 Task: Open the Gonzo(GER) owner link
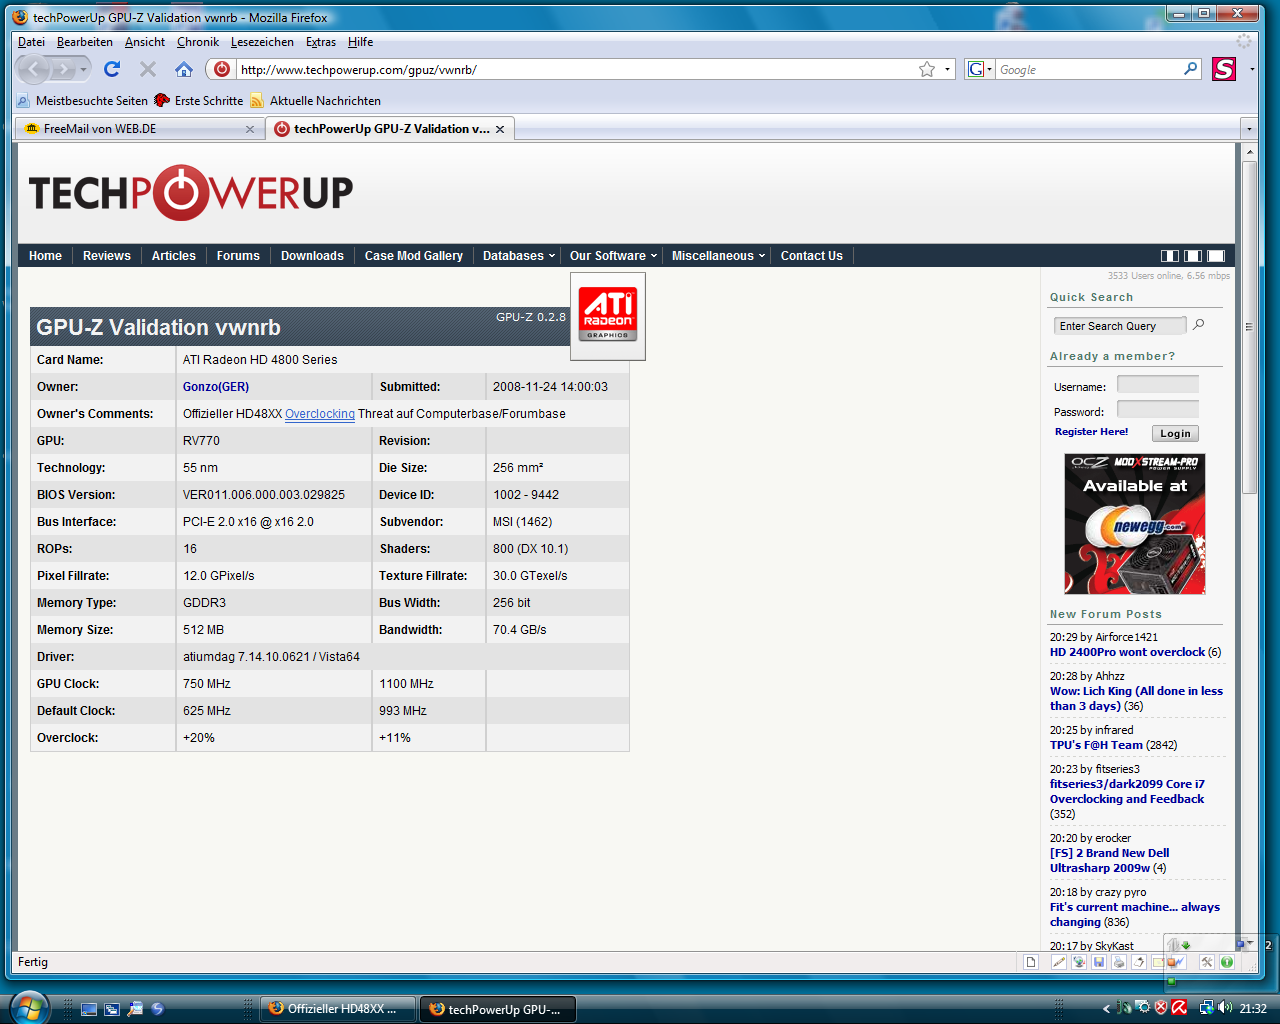click(x=216, y=387)
